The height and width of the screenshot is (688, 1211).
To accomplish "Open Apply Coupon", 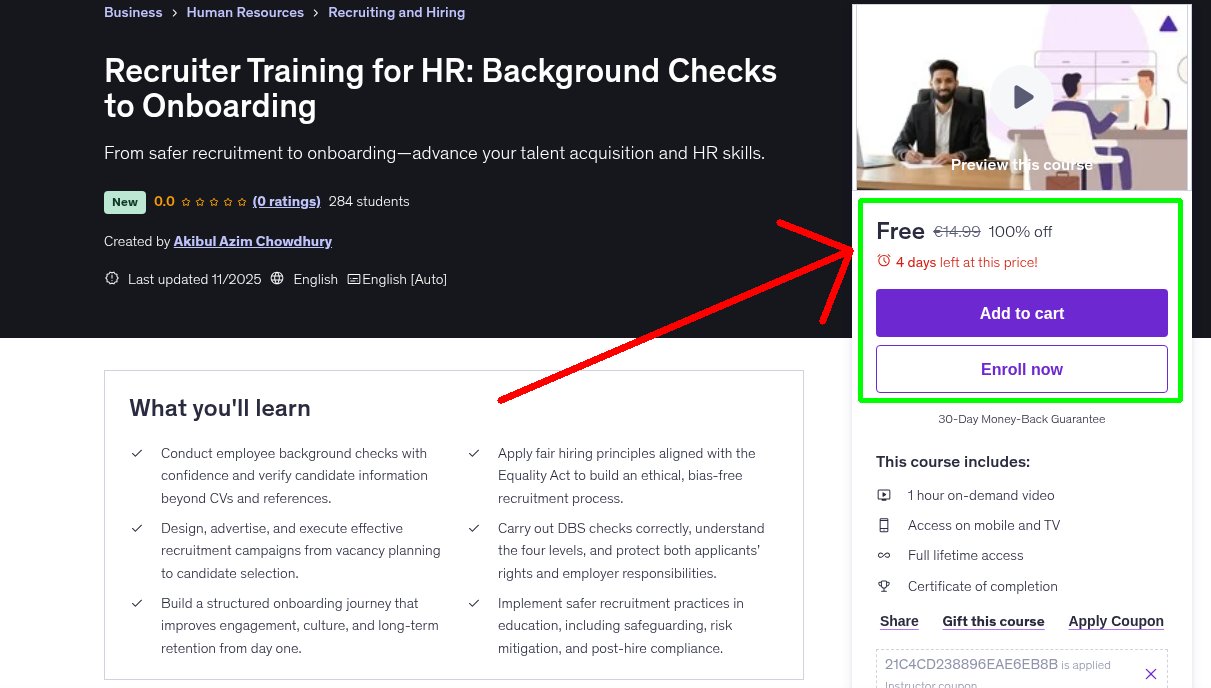I will [1115, 621].
